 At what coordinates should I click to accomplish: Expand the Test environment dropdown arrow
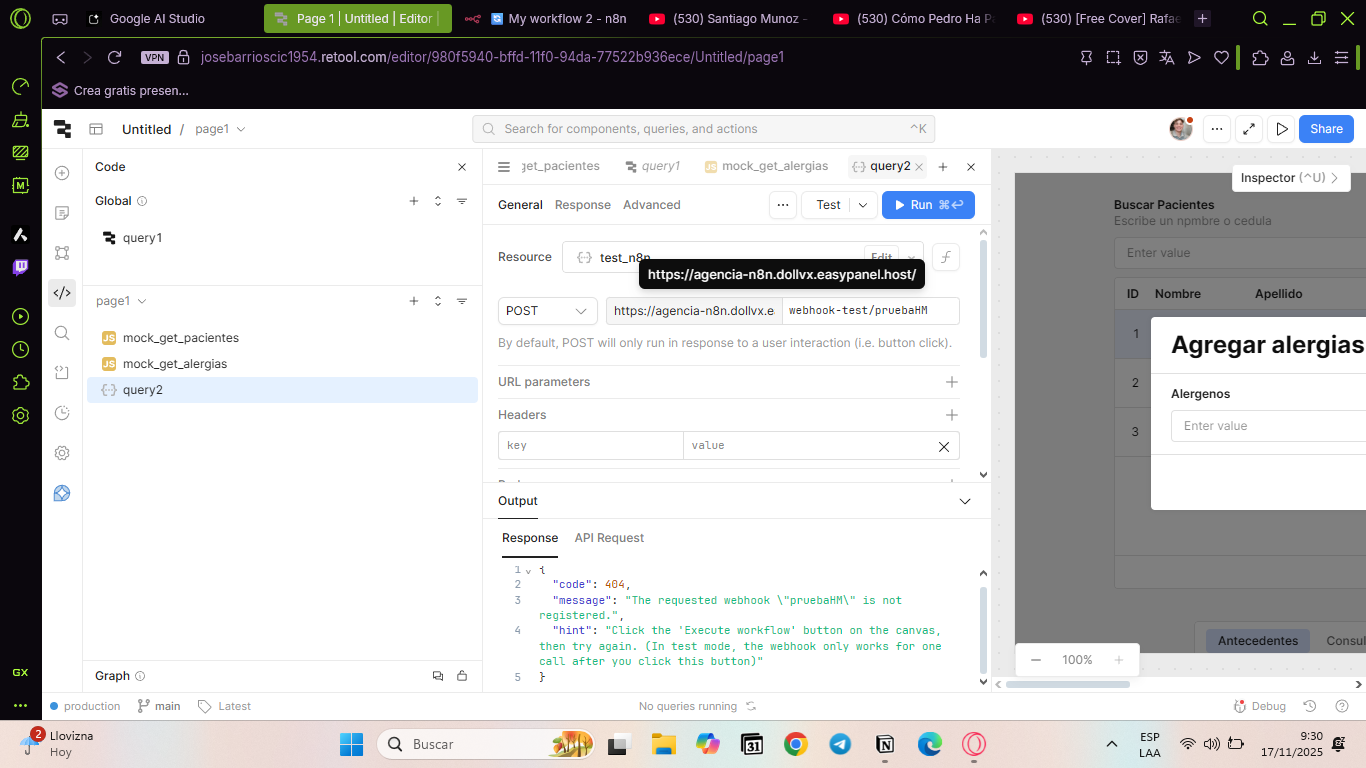click(x=863, y=205)
